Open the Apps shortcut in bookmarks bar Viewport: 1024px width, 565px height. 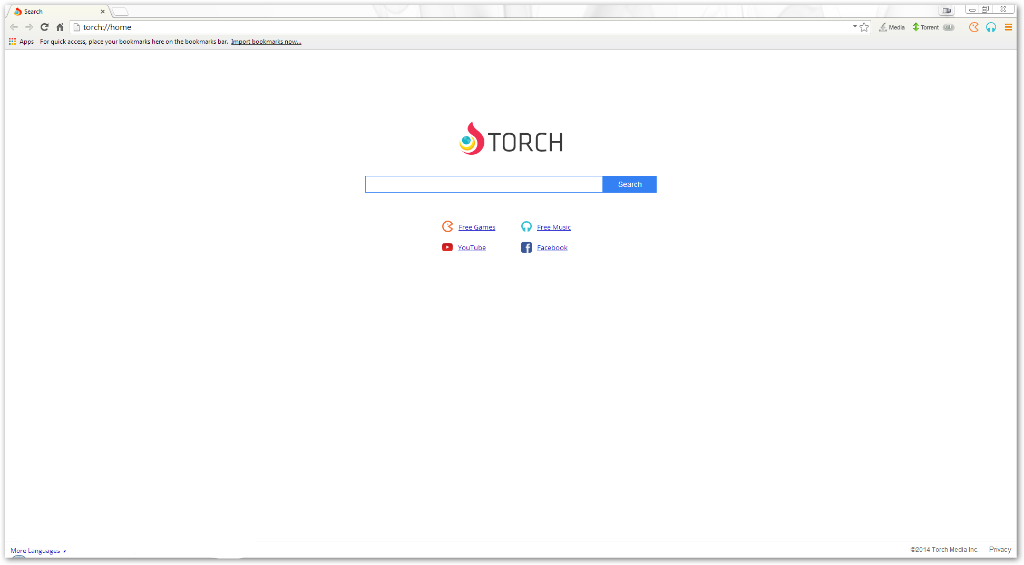coord(21,42)
